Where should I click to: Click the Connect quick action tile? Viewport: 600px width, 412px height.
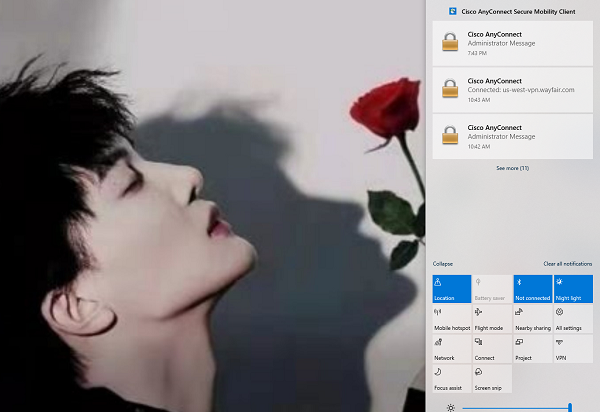click(x=492, y=349)
